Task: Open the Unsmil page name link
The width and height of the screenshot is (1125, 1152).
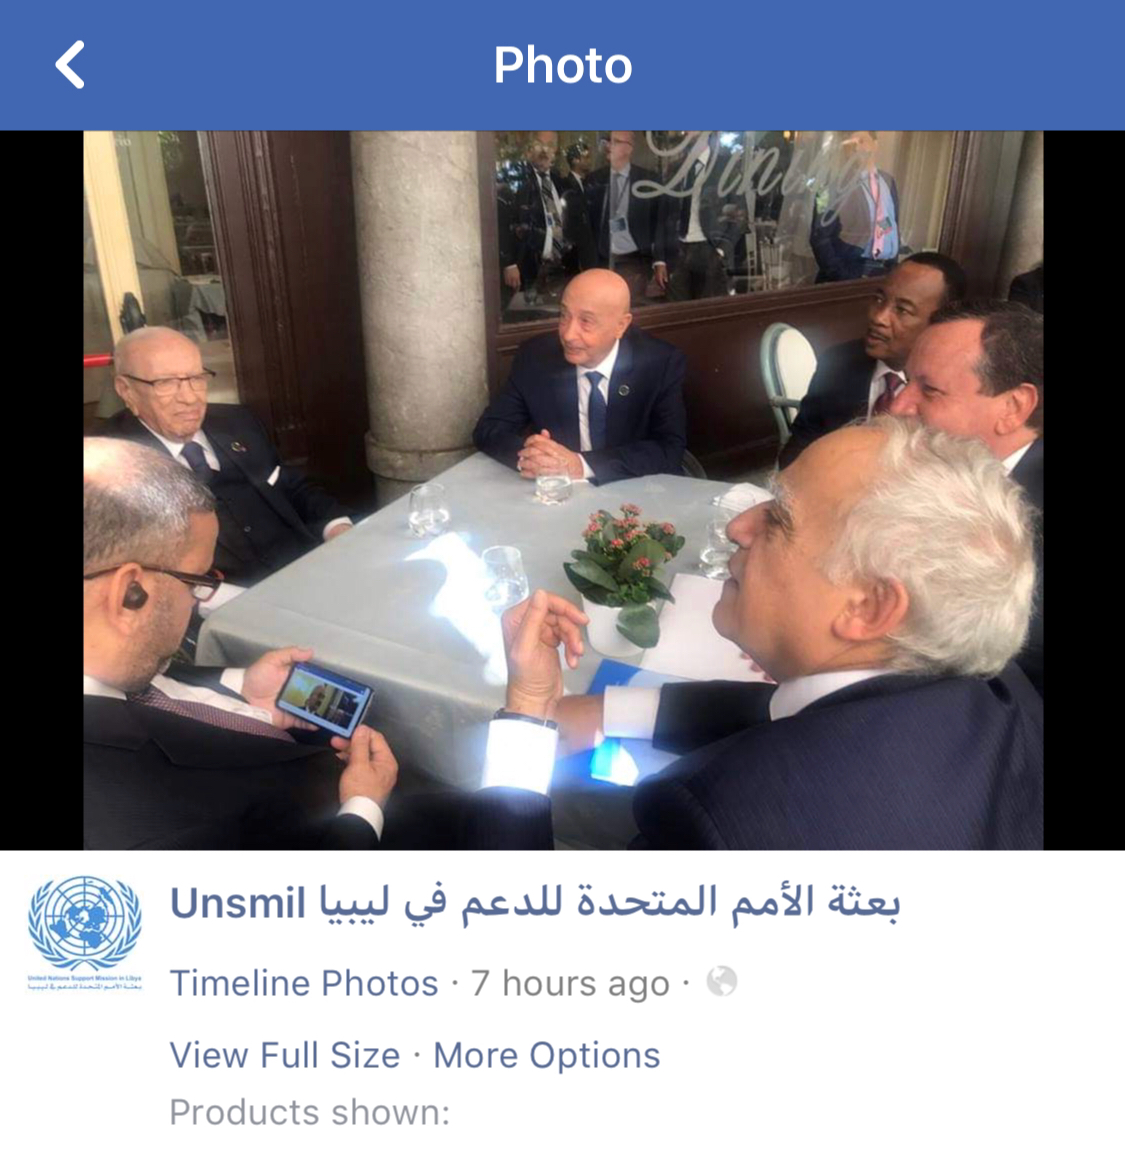Action: [x=237, y=903]
